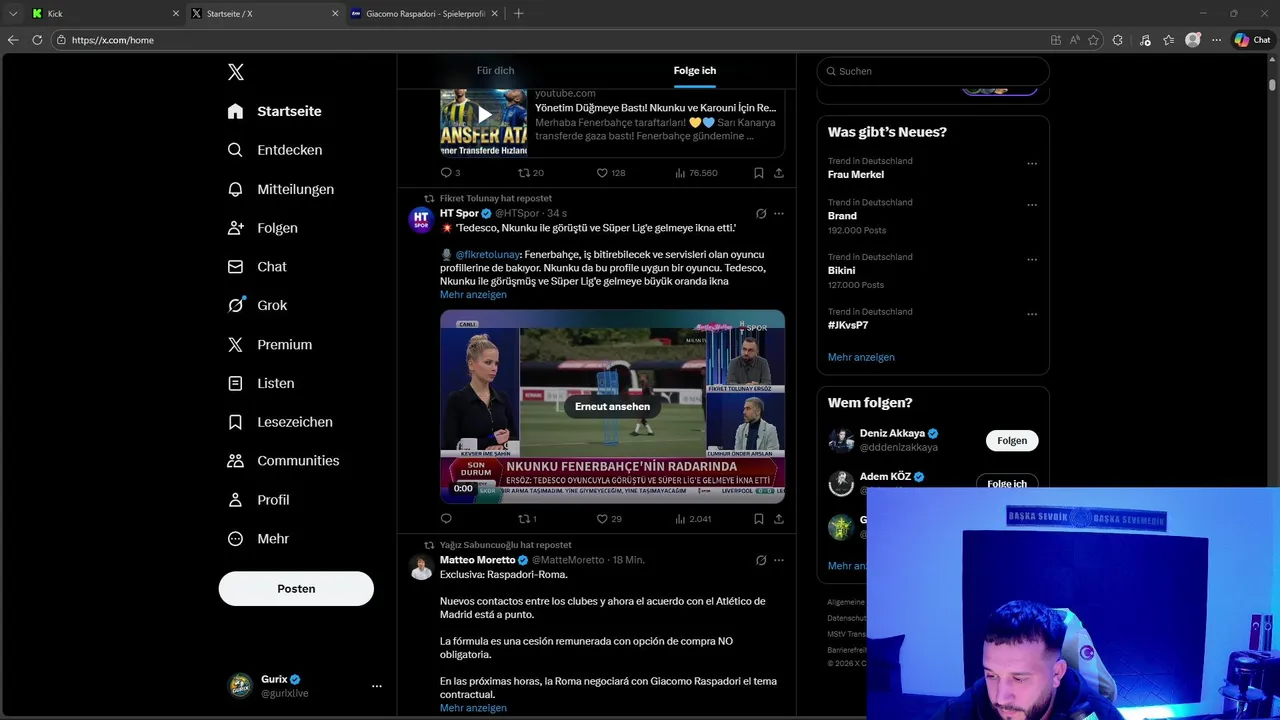Open Listen in sidebar

(x=261, y=383)
